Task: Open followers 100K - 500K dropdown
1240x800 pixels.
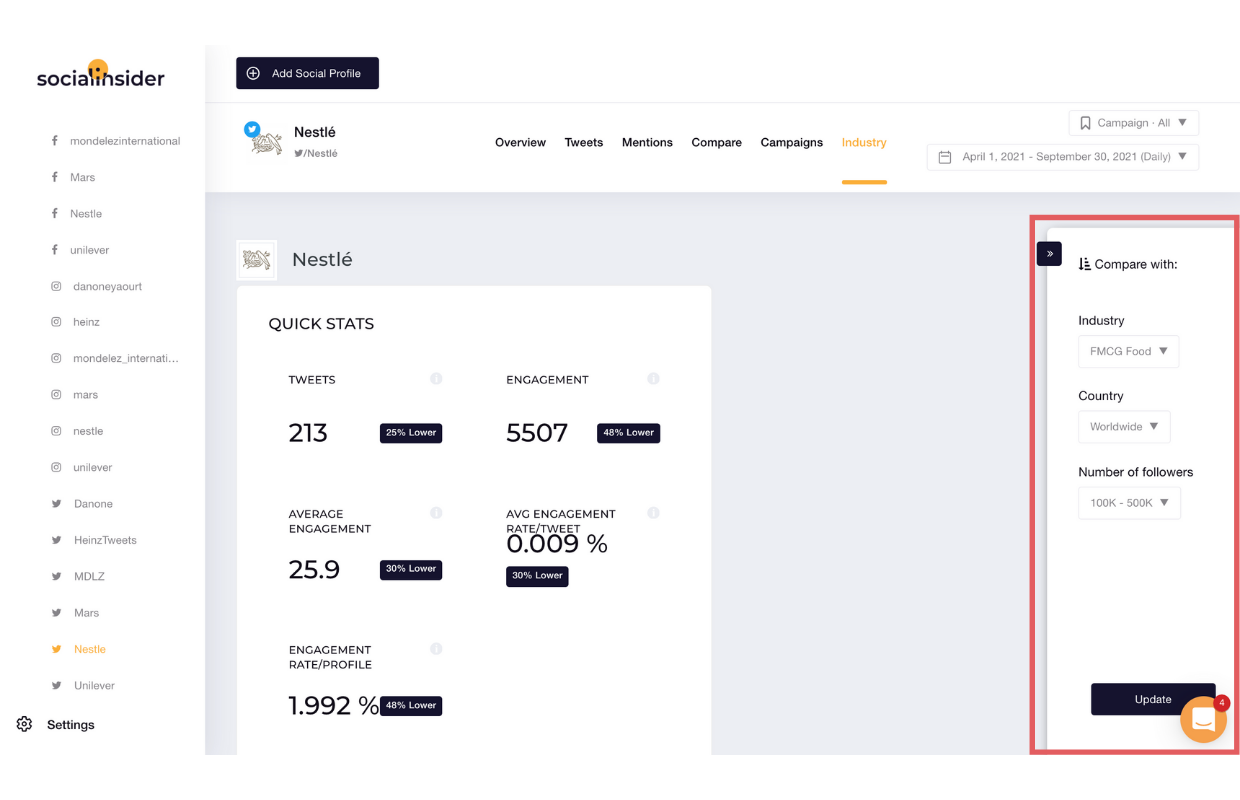Action: pos(1129,503)
